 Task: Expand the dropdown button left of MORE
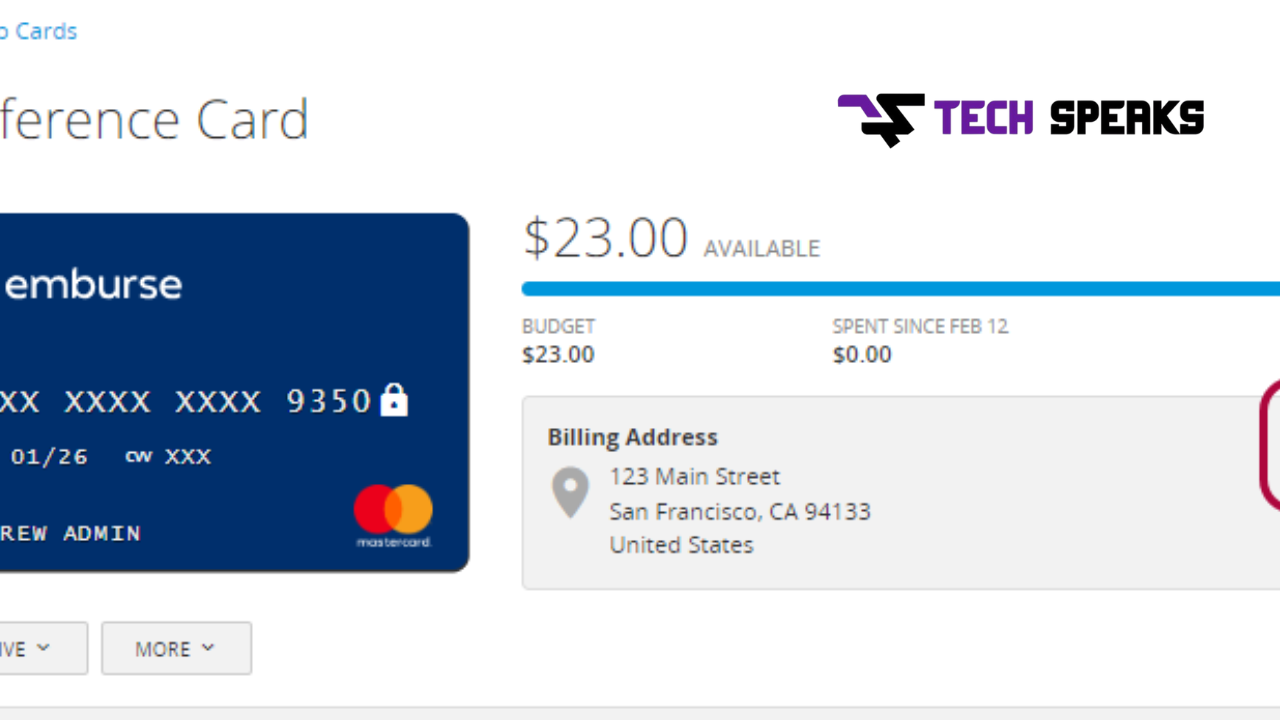coord(43,648)
